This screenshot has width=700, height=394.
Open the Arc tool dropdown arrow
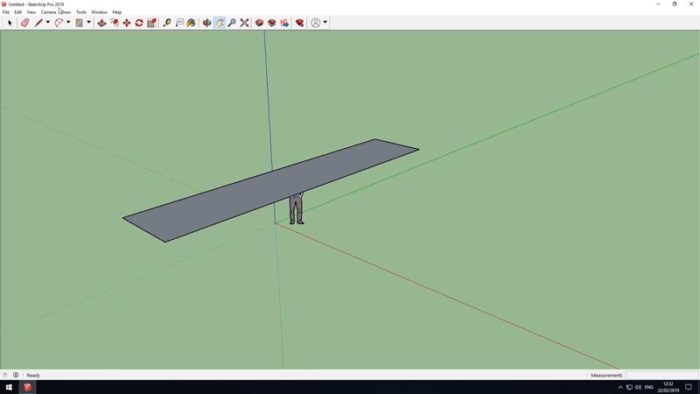click(68, 22)
